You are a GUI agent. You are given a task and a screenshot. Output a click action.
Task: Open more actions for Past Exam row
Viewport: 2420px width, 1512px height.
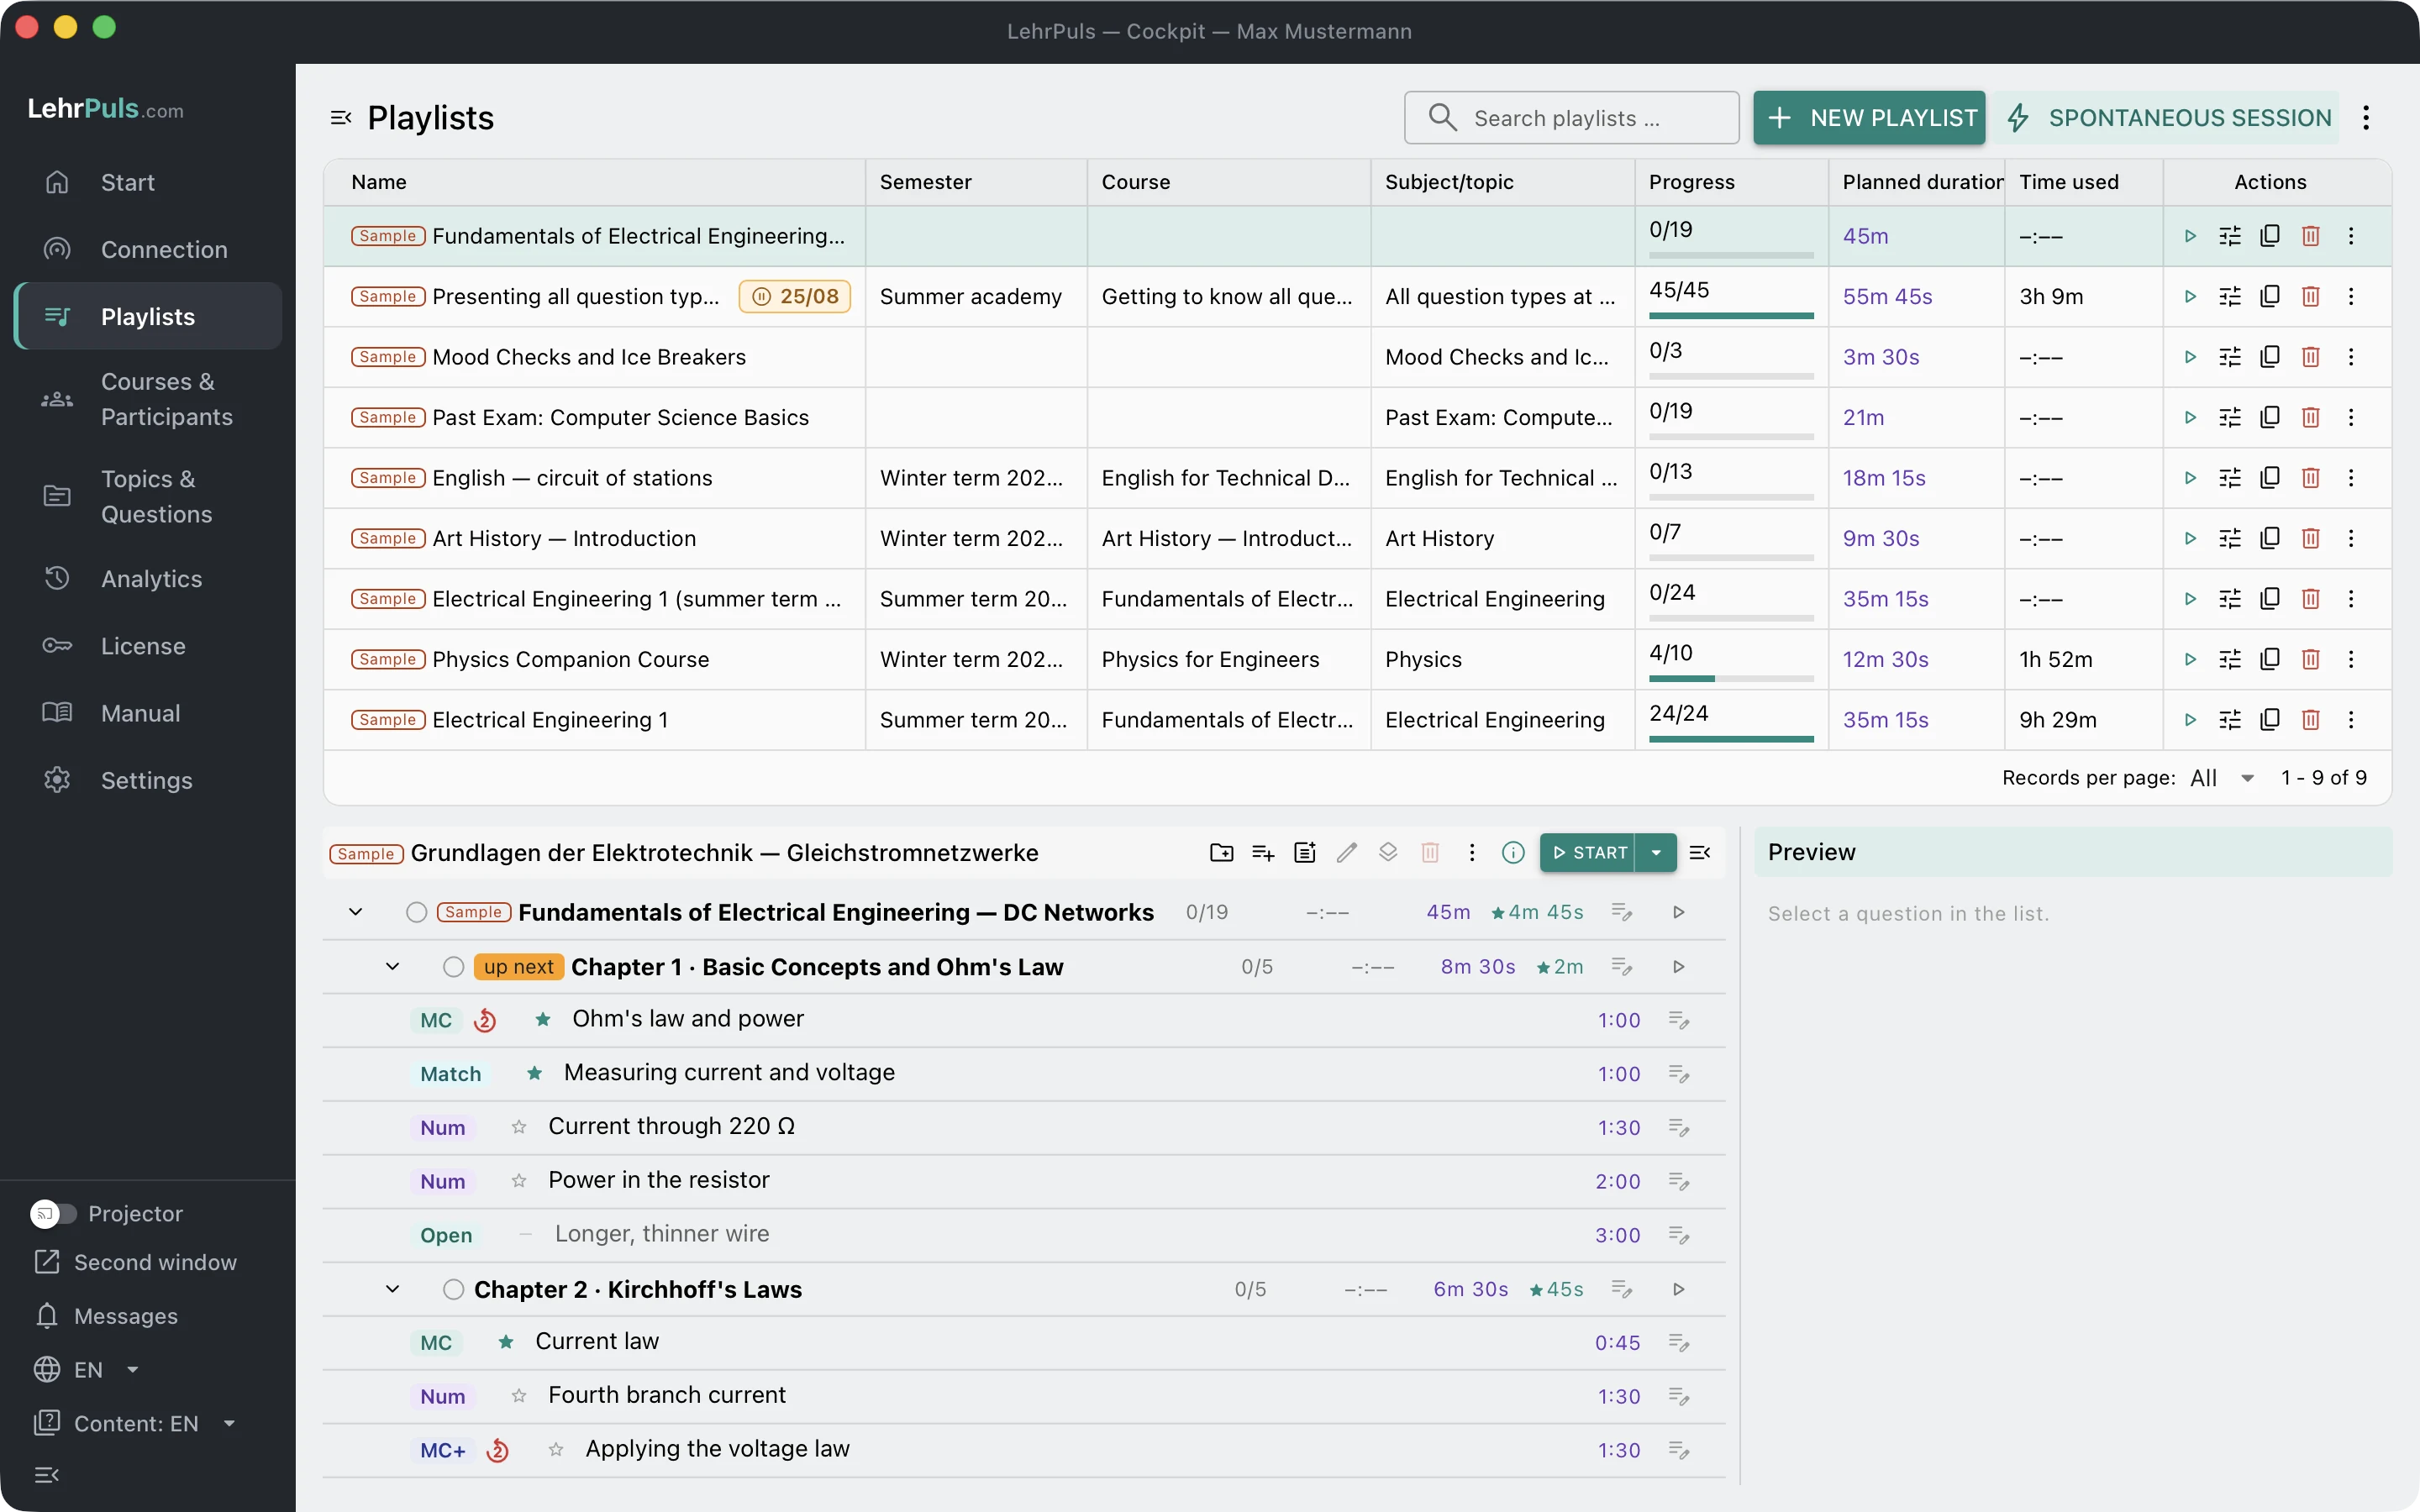tap(2351, 417)
